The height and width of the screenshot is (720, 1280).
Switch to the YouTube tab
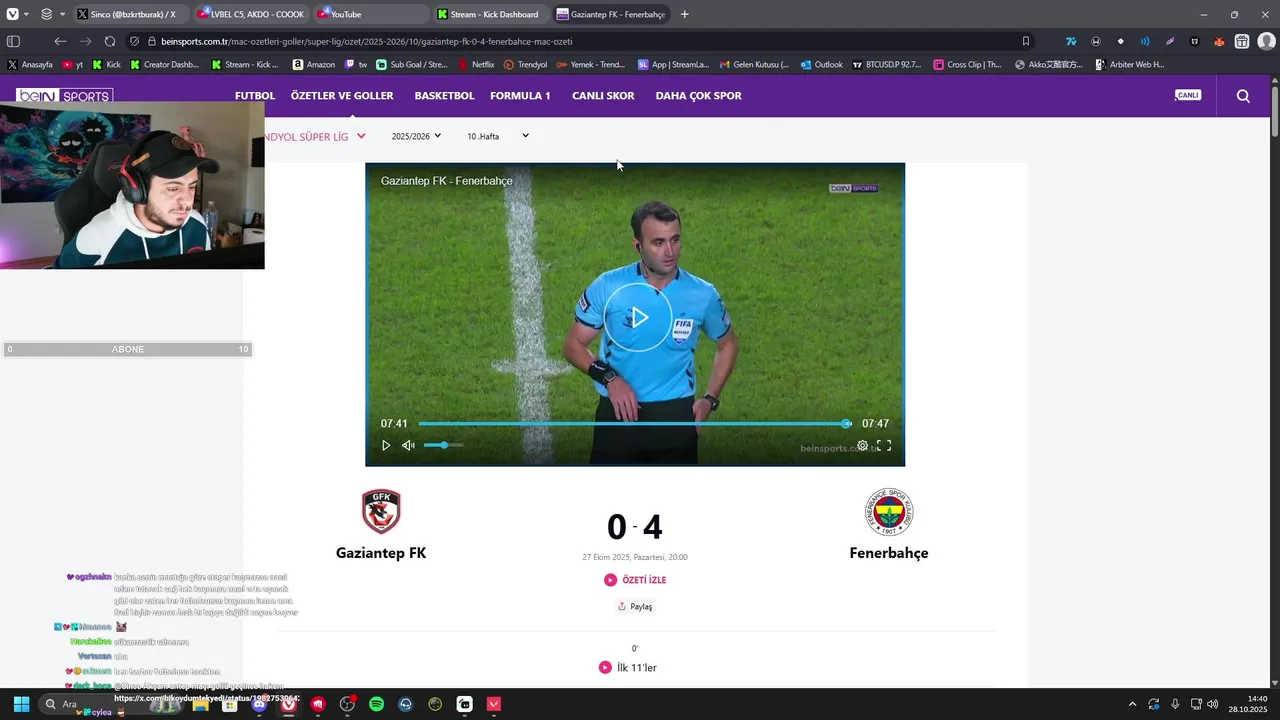coord(371,14)
